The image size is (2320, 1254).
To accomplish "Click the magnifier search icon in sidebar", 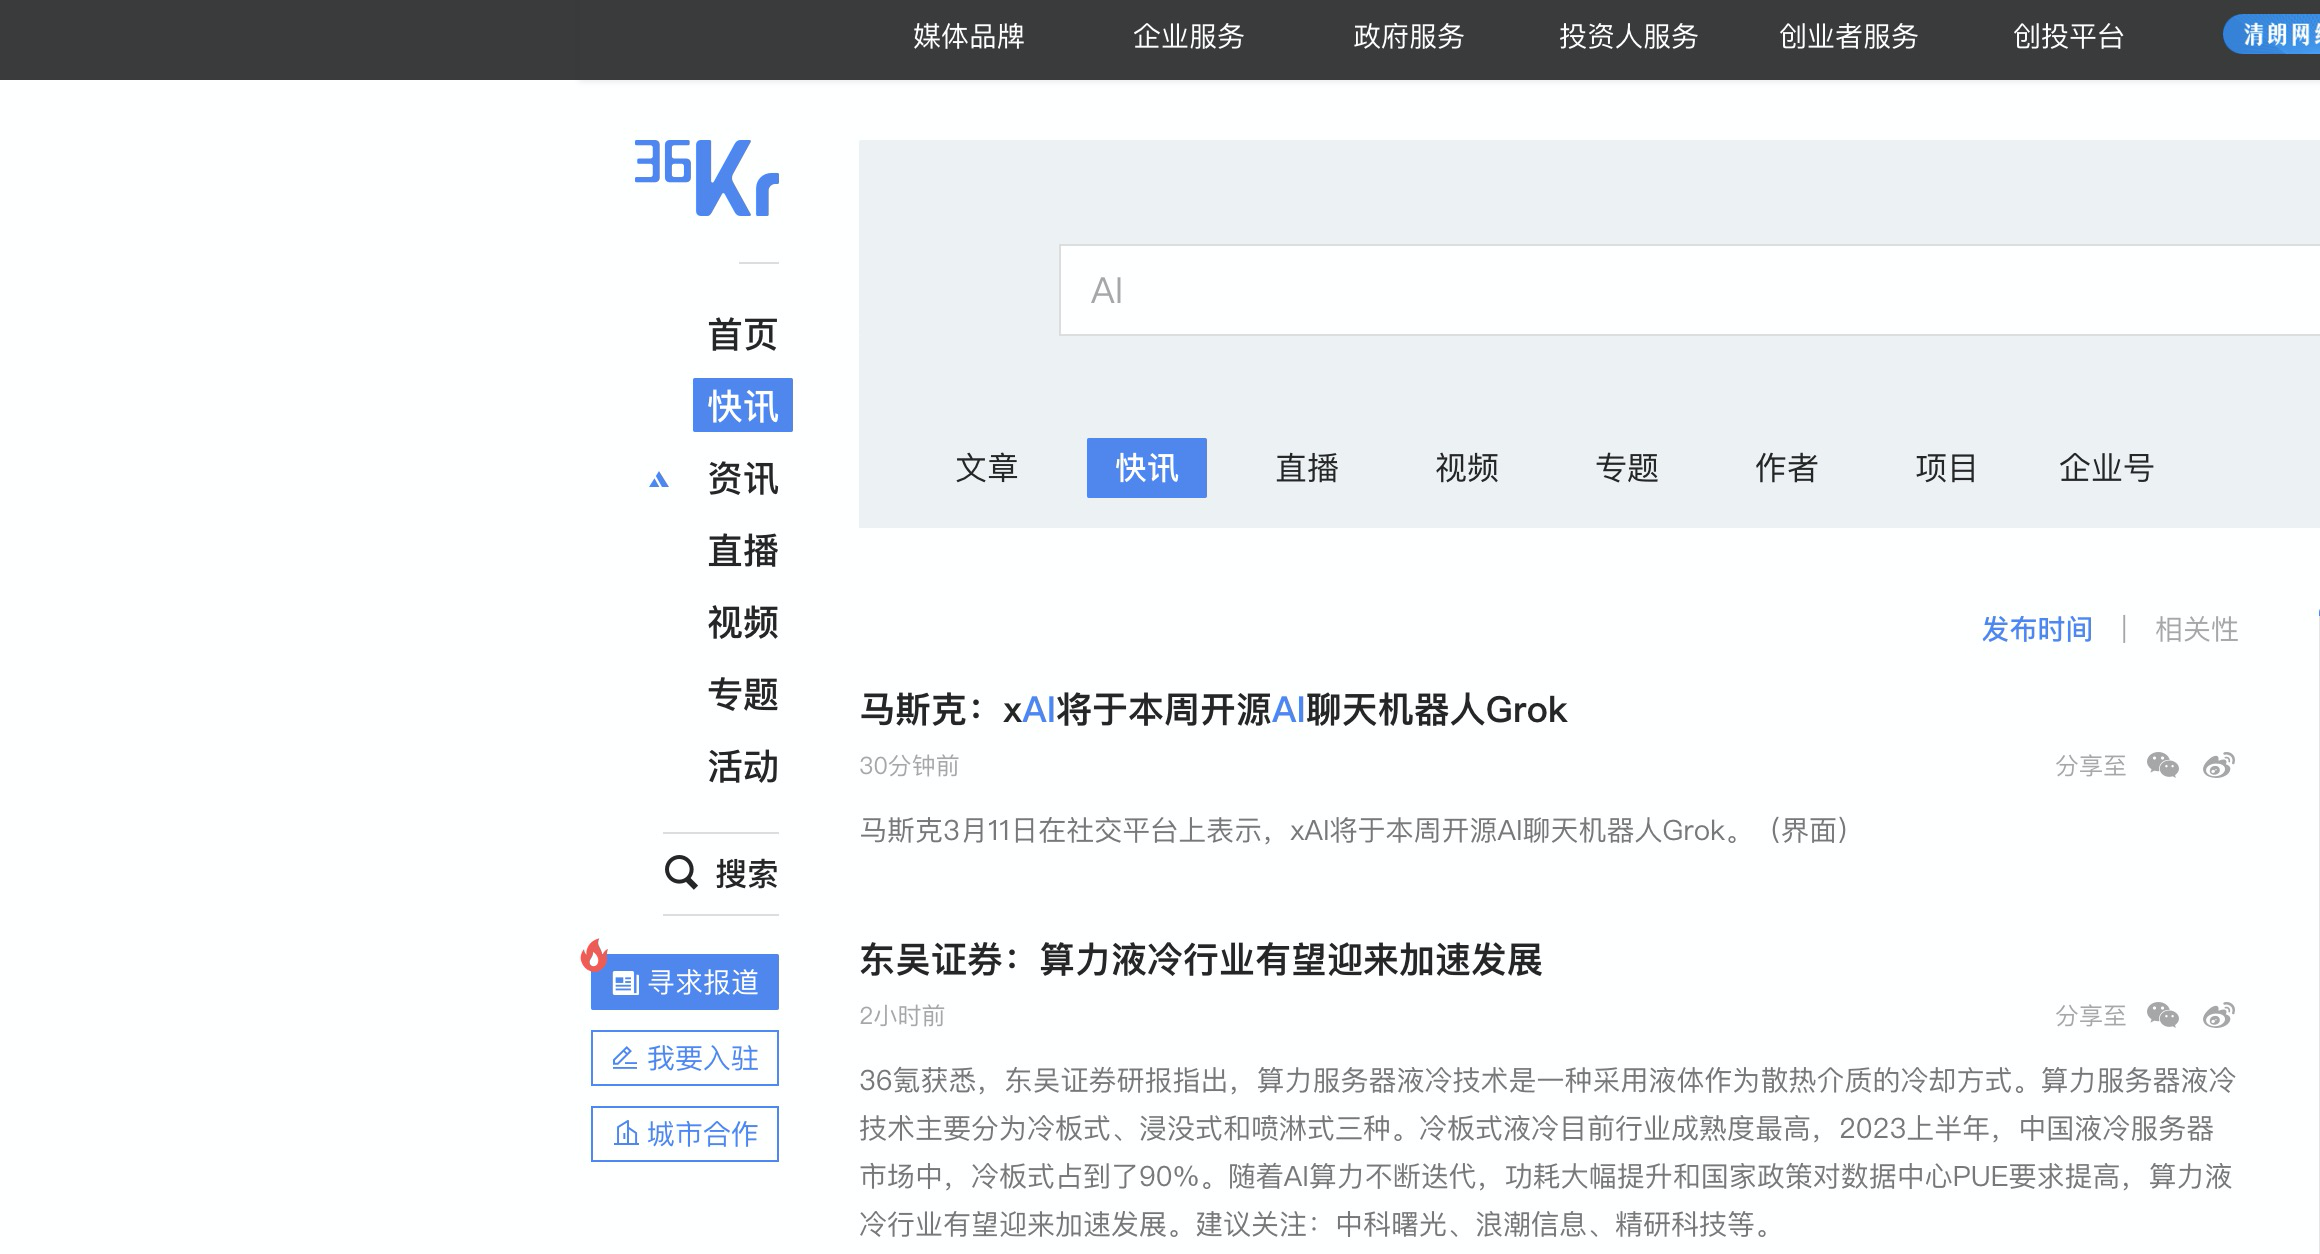I will coord(681,872).
